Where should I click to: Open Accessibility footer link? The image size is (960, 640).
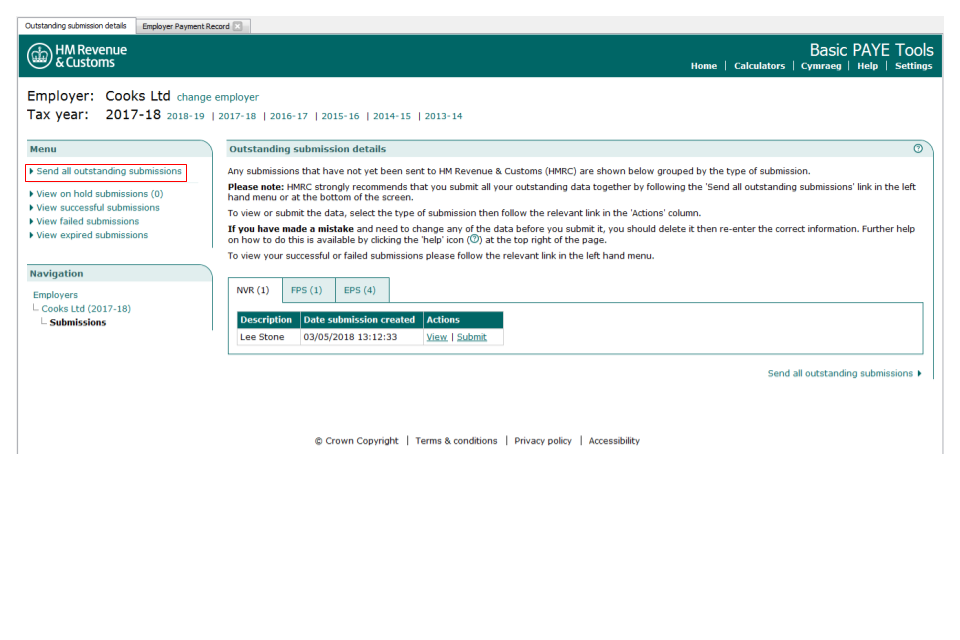pyautogui.click(x=614, y=441)
